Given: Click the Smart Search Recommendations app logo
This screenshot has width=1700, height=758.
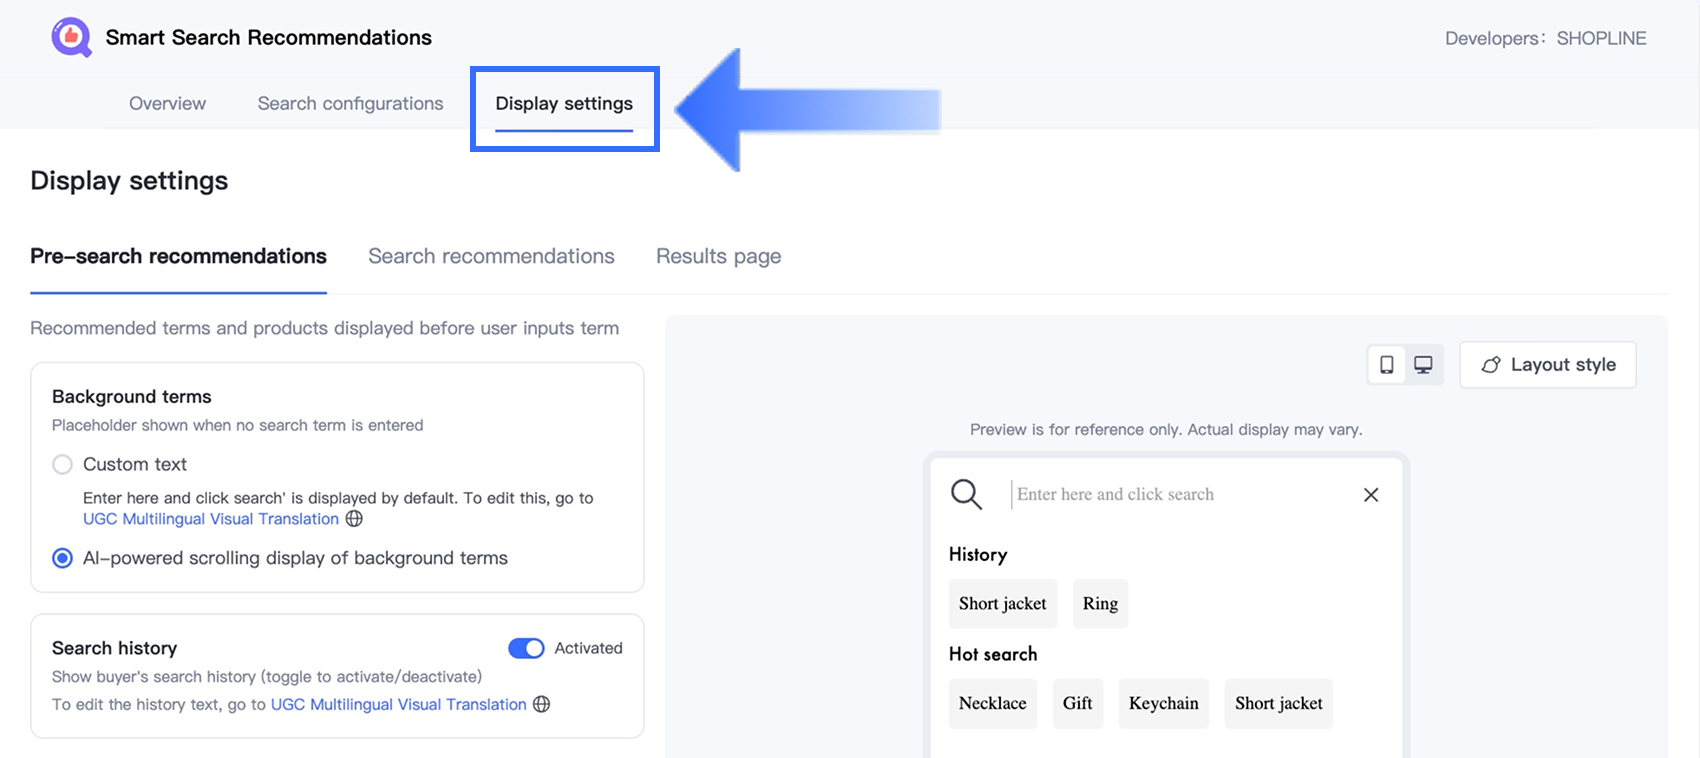Looking at the screenshot, I should (71, 38).
